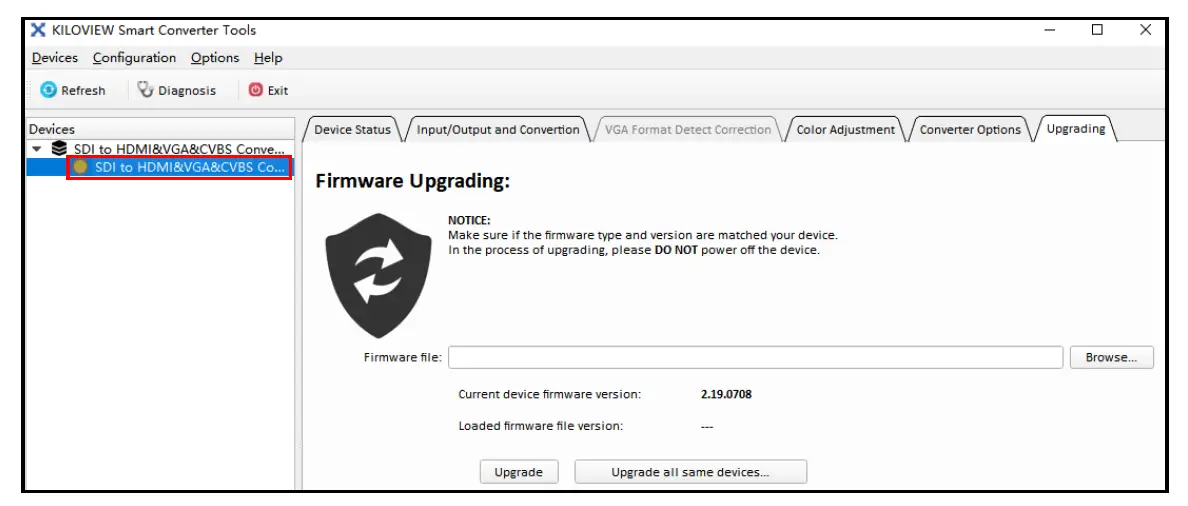Click the KILOVIEW app logo icon

tap(39, 30)
